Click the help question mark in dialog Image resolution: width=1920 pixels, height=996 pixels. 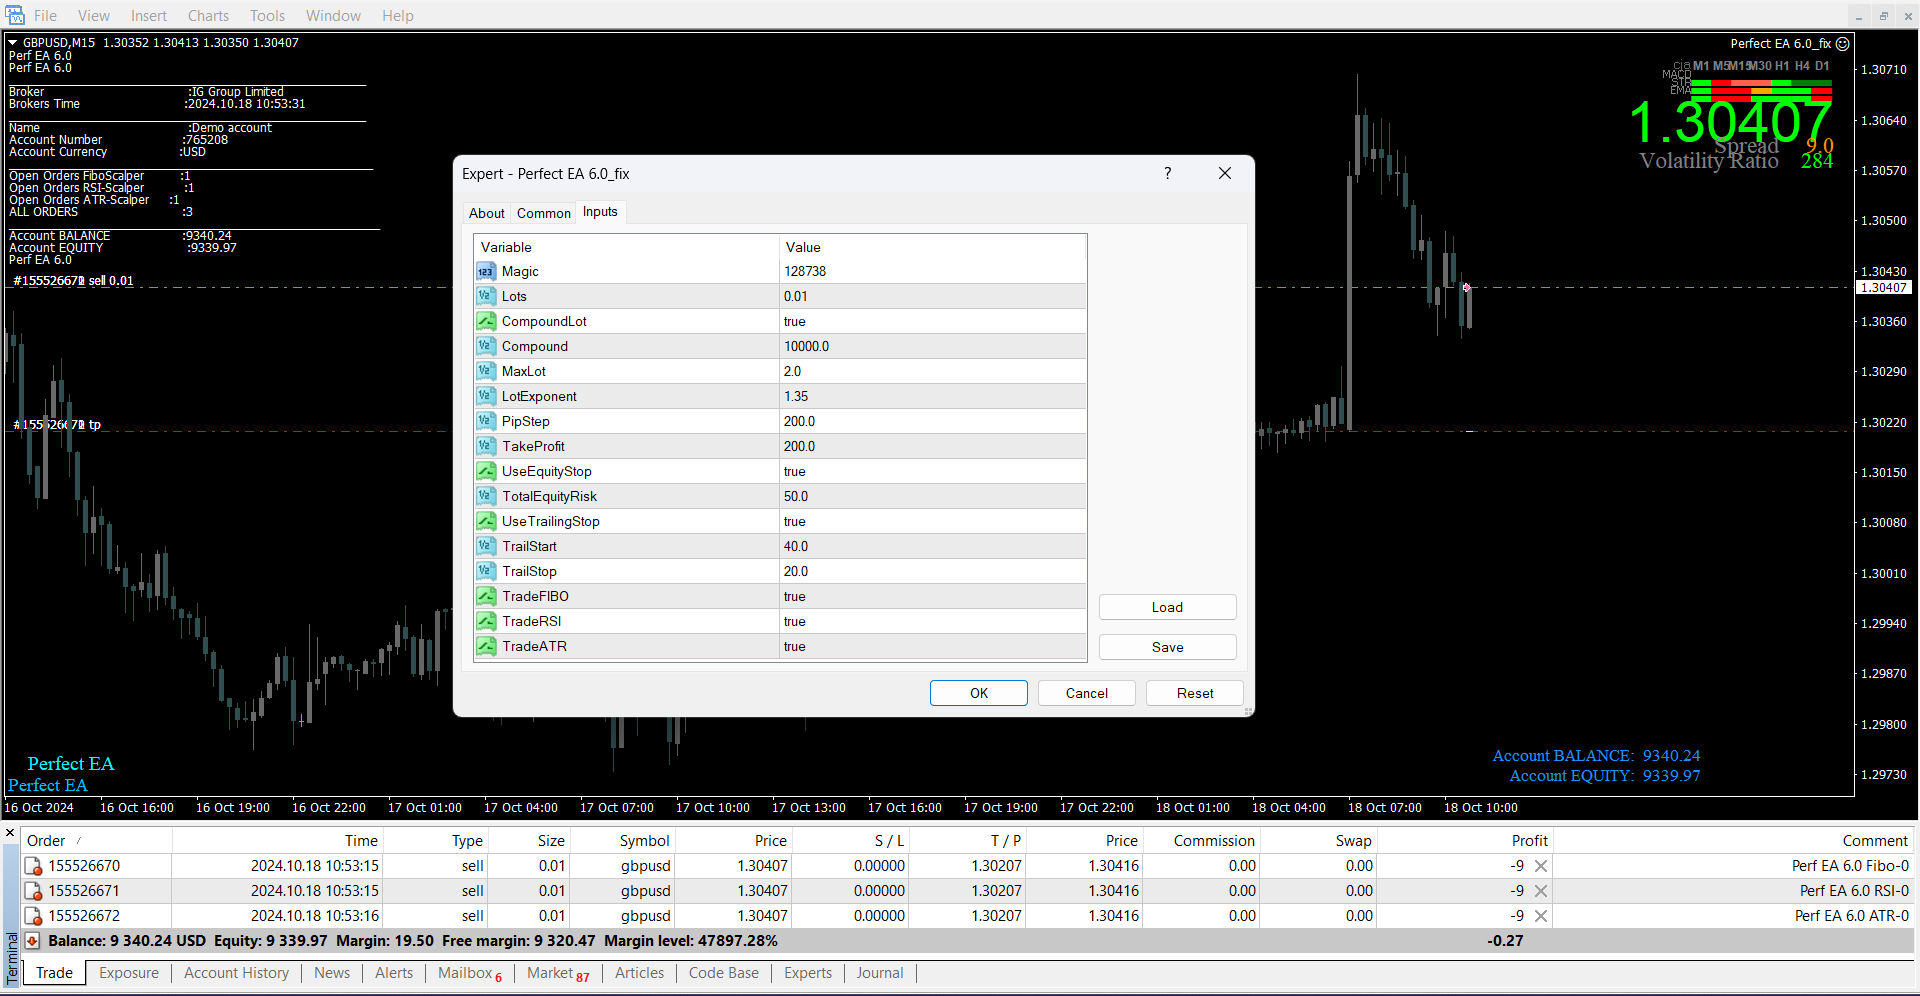click(1167, 174)
